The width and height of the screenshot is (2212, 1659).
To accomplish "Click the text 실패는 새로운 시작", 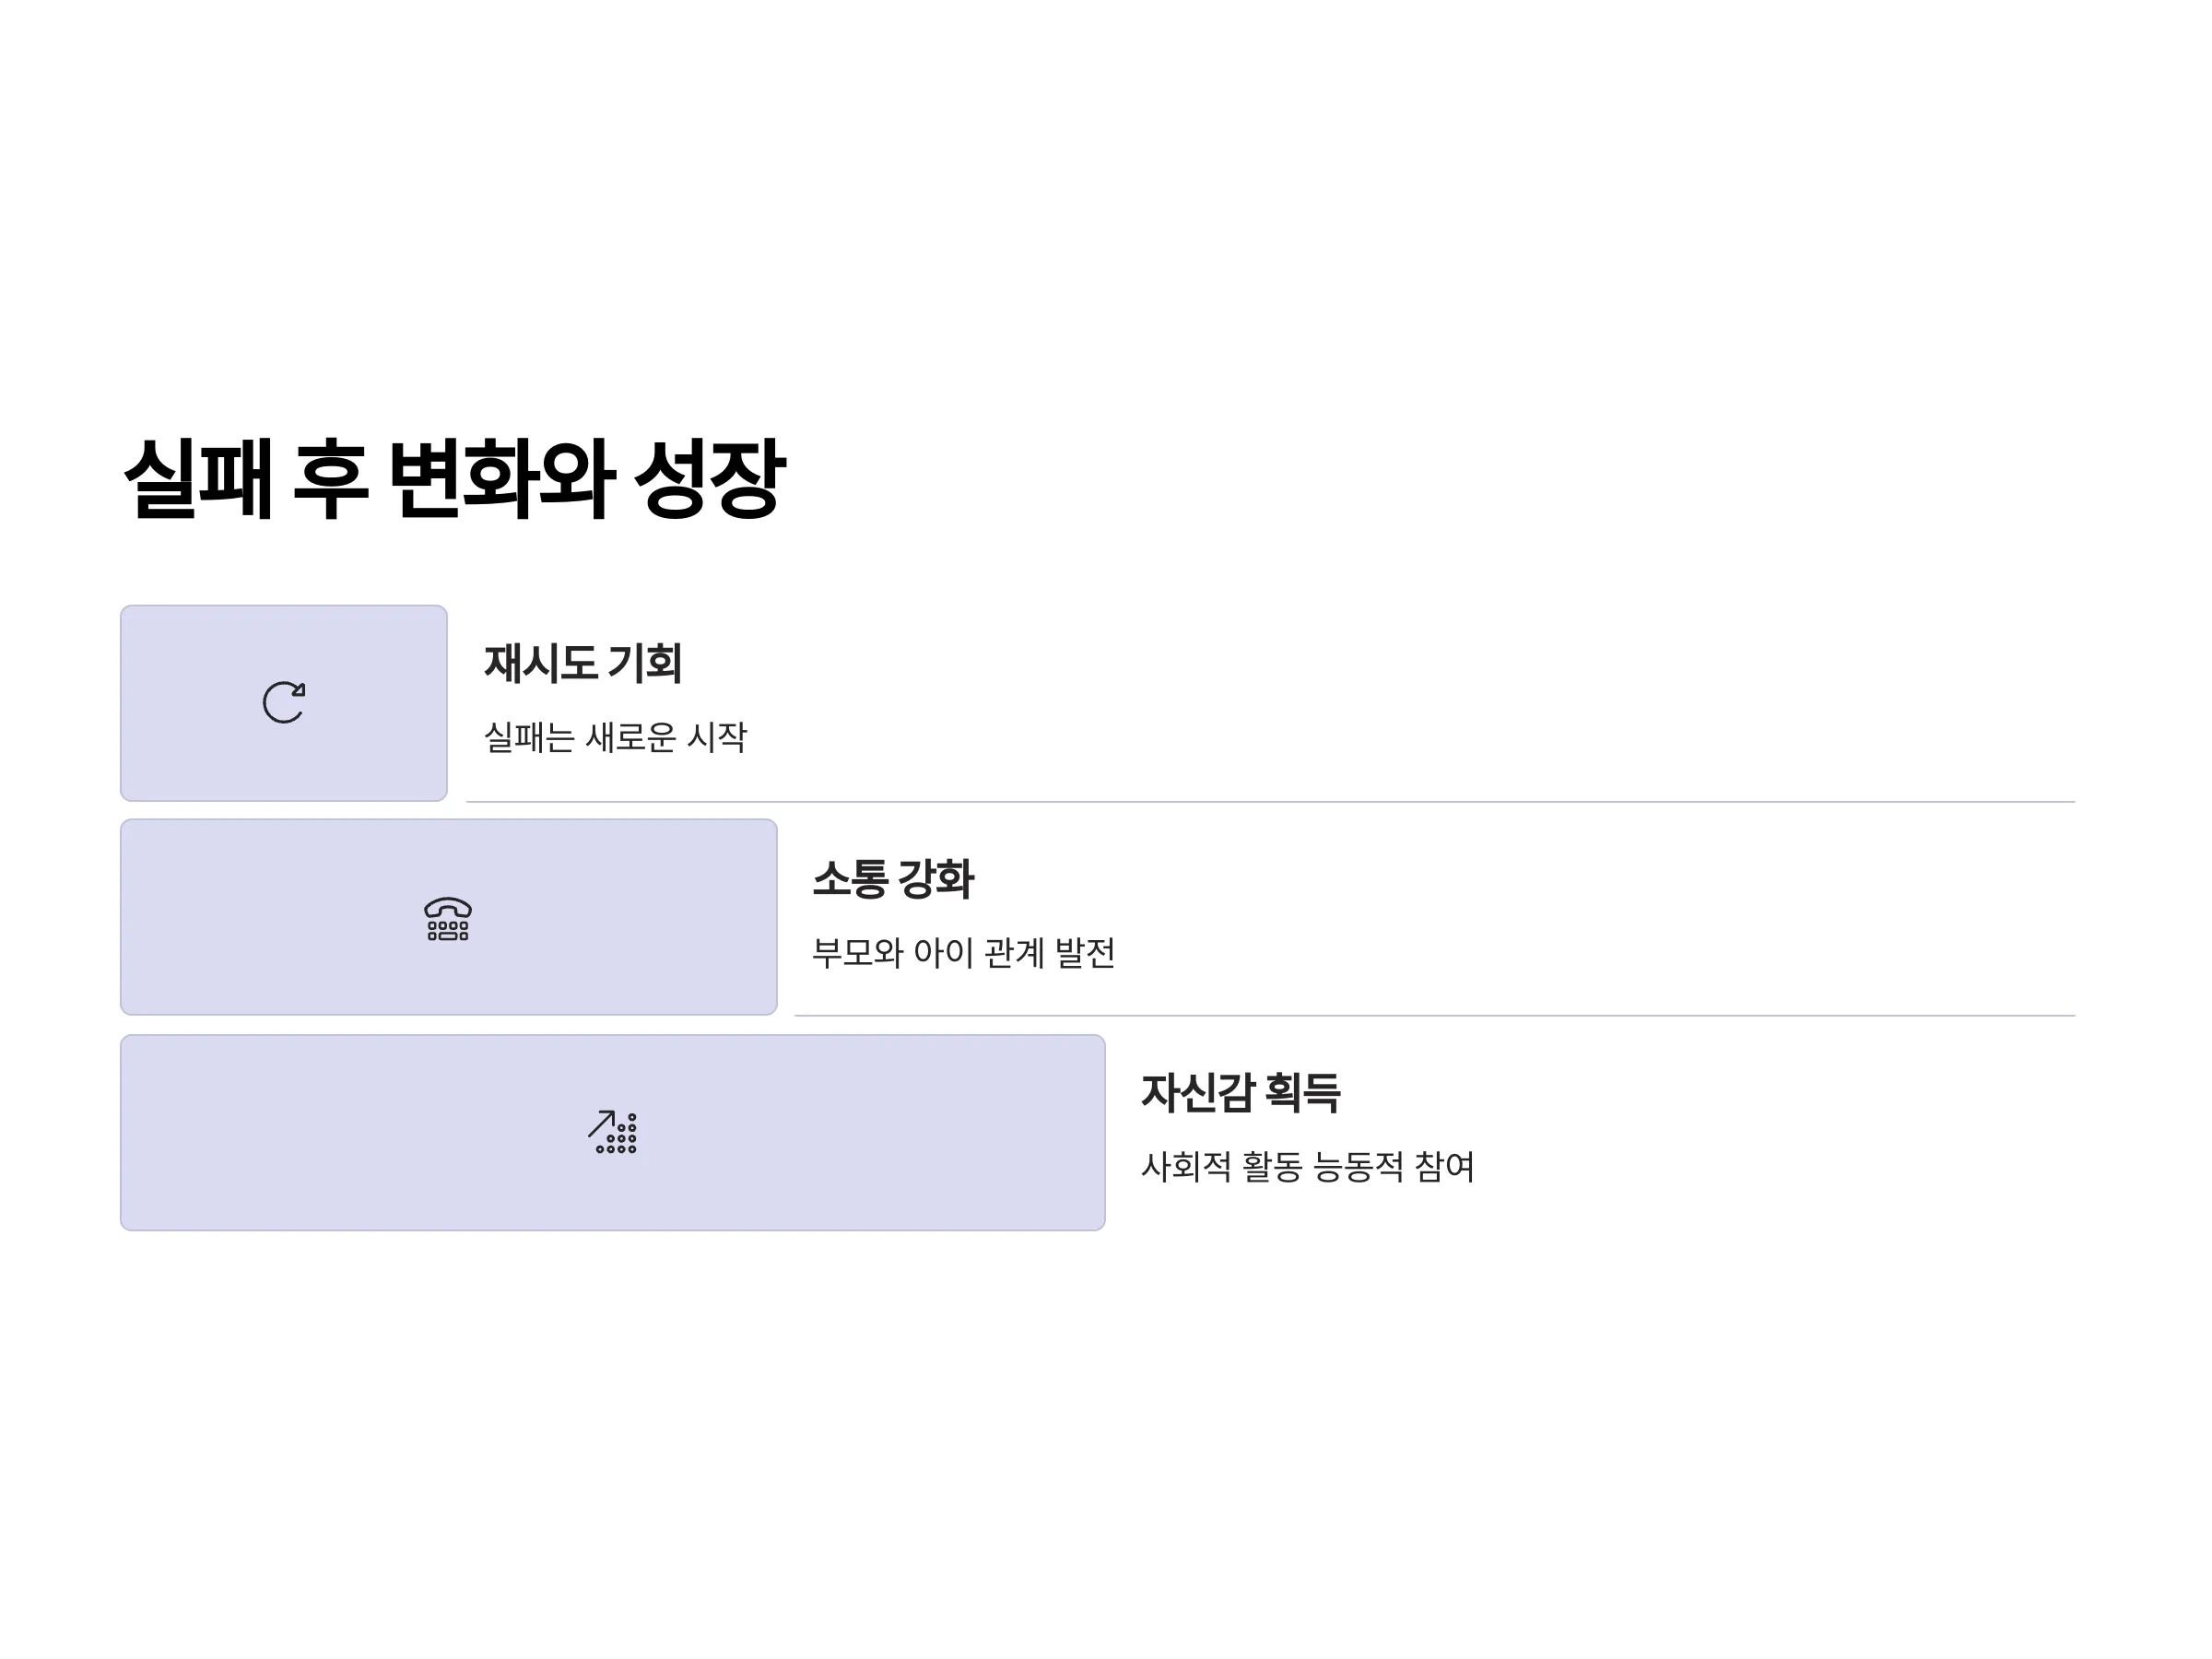I will [x=615, y=737].
